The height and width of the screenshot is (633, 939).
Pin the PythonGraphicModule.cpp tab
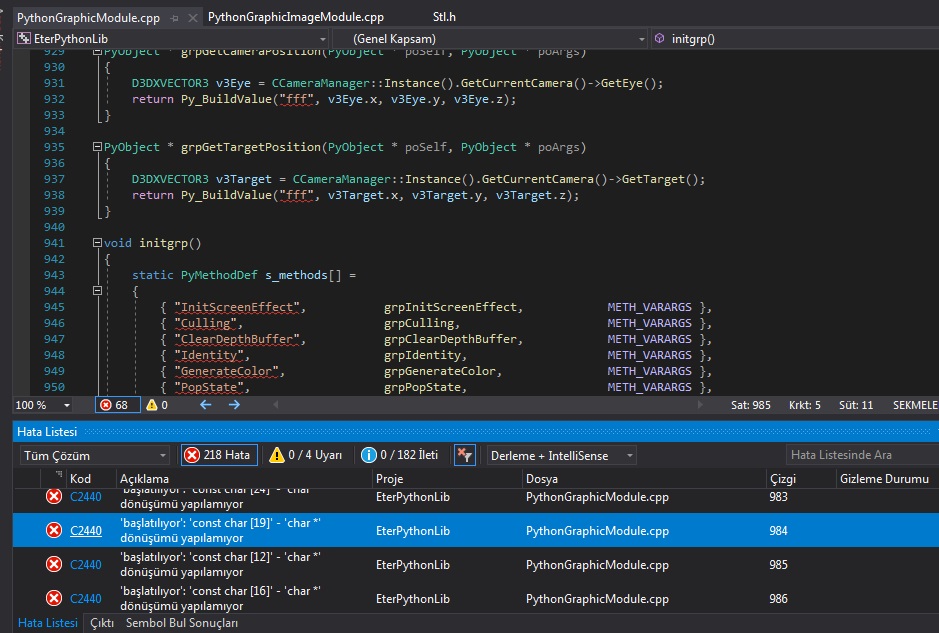click(x=175, y=18)
